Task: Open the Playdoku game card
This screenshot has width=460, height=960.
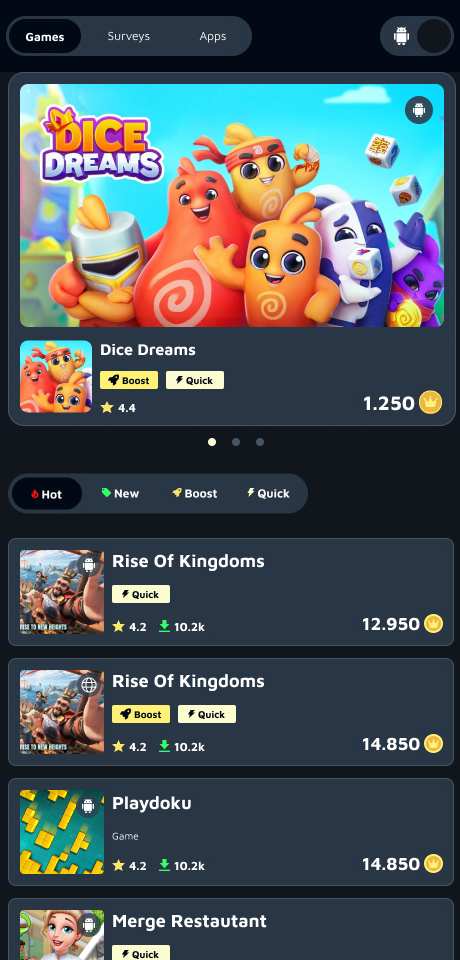Action: [231, 832]
